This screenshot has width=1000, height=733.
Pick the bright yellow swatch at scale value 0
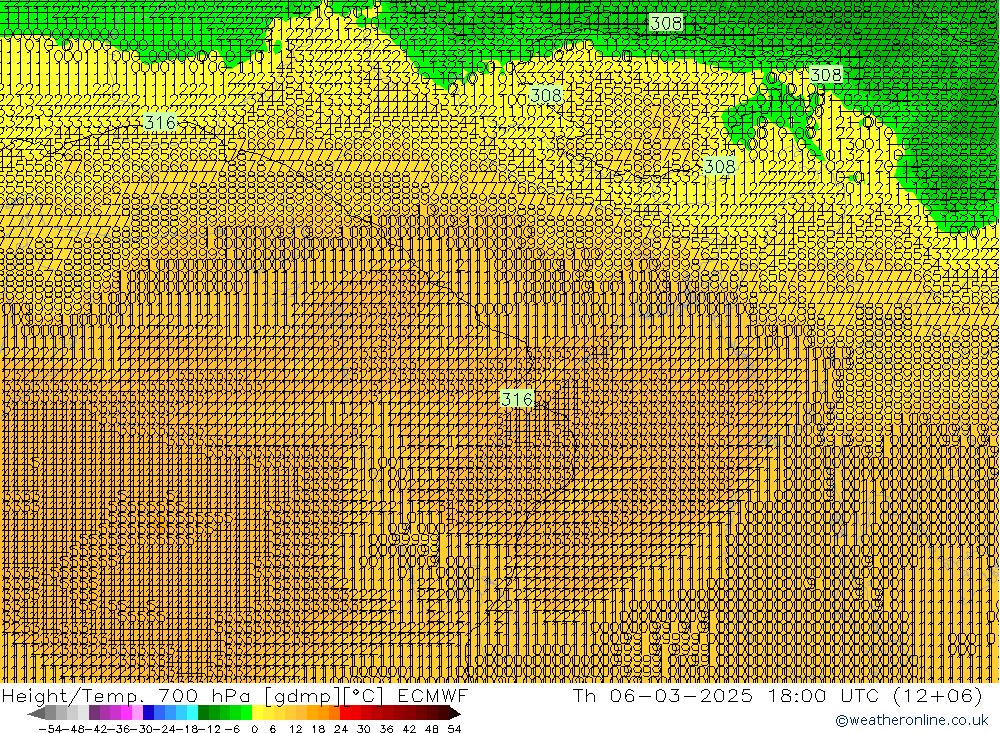[257, 713]
